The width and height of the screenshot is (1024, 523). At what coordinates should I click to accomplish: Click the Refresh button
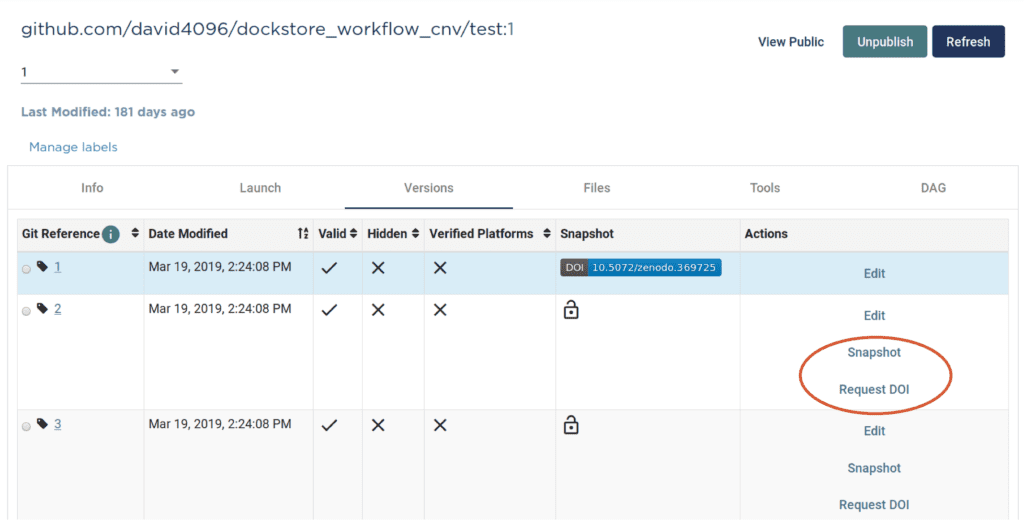pos(968,42)
